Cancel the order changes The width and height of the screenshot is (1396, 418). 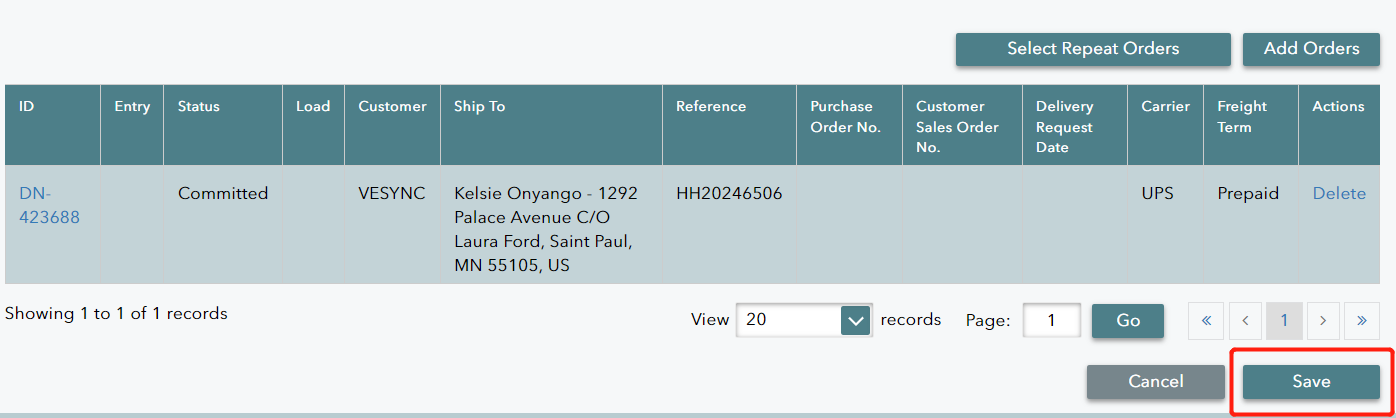[1155, 381]
